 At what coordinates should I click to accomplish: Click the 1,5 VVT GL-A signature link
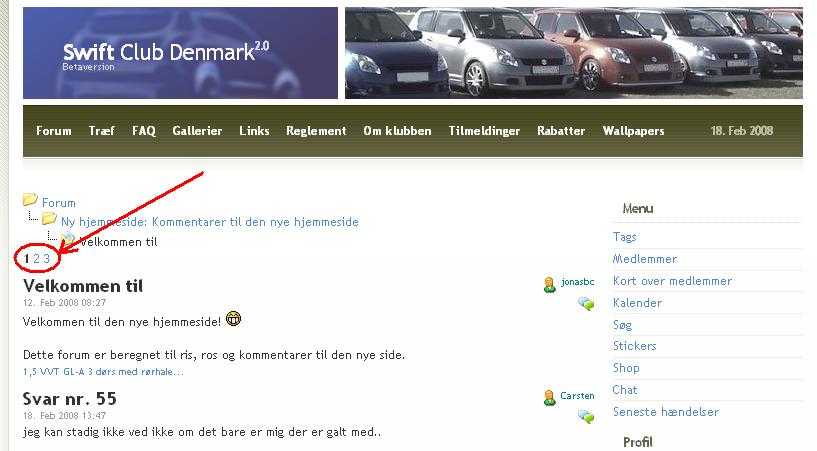(103, 372)
